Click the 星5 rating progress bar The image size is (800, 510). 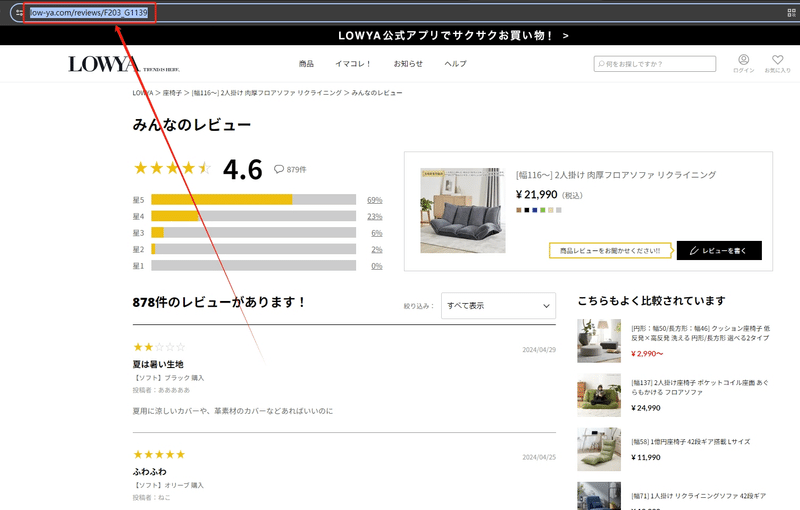(x=254, y=199)
